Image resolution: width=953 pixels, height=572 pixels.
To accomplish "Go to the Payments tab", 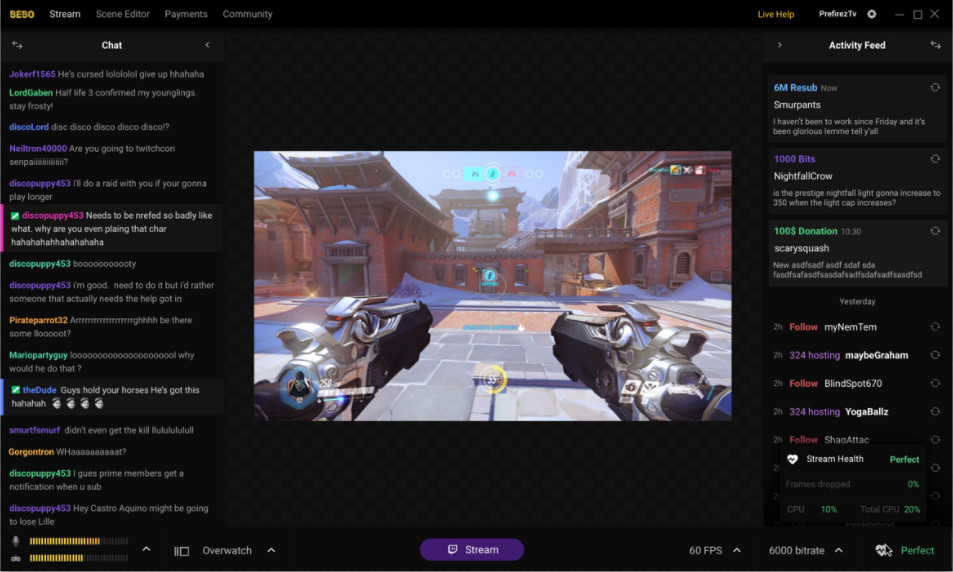I will coord(186,14).
